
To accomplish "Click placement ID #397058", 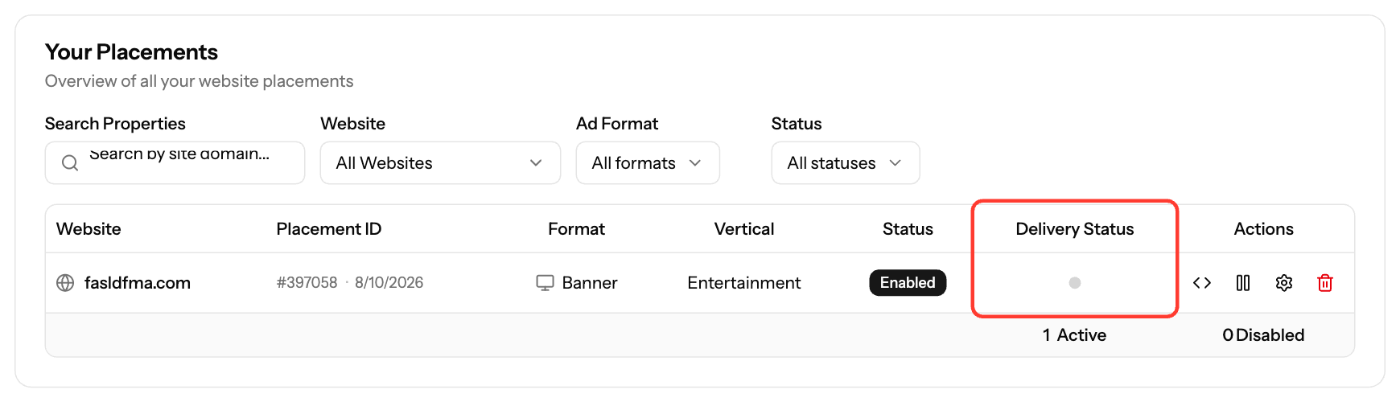I will 307,283.
